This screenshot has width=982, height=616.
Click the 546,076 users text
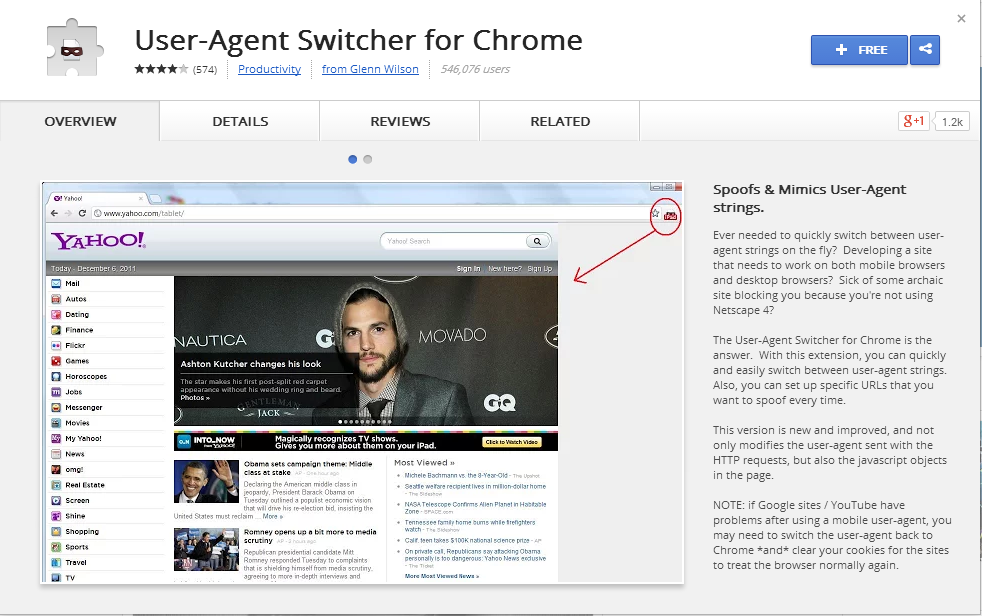point(475,69)
